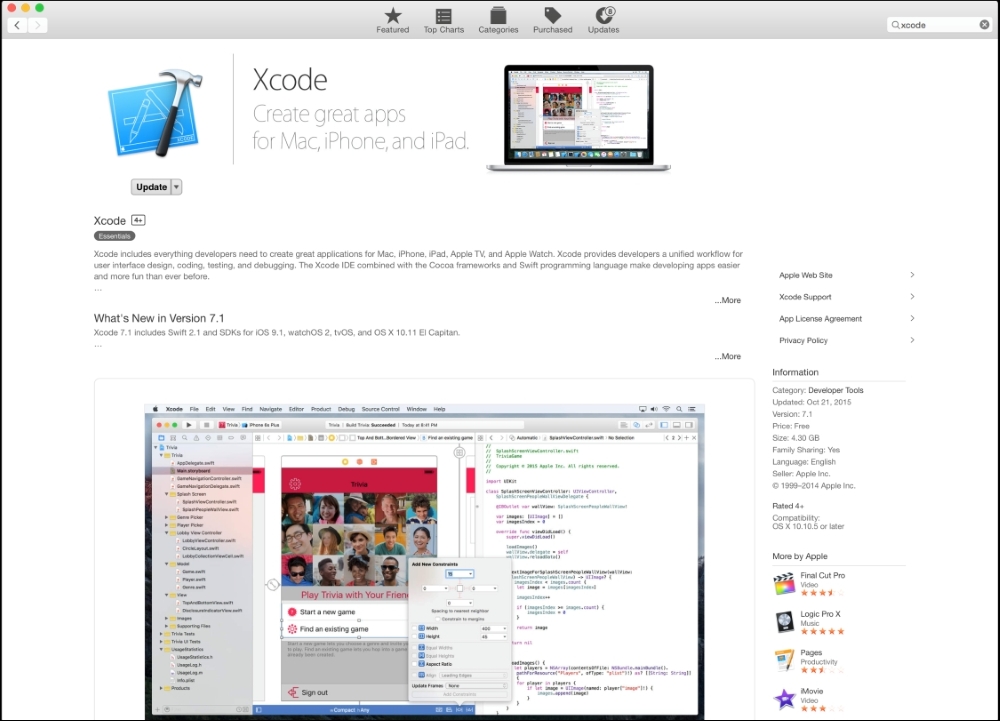Open Privacy Policy link
This screenshot has width=1000, height=721.
pyautogui.click(x=803, y=340)
